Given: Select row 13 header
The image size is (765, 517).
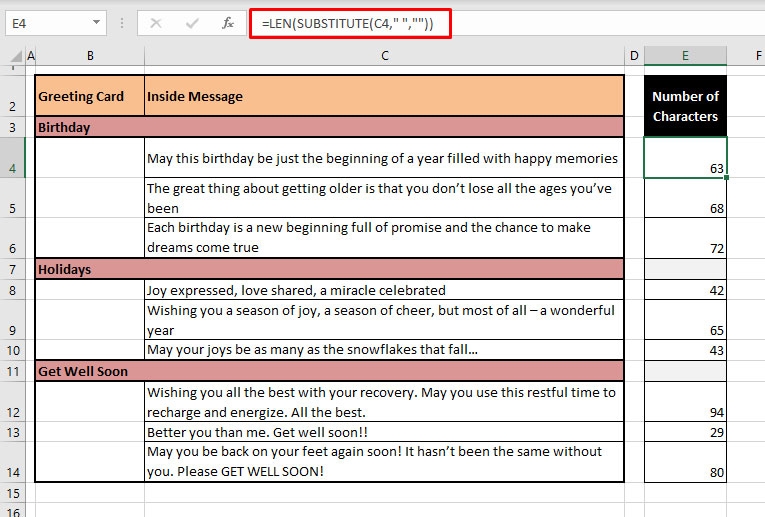Looking at the screenshot, I should point(12,432).
